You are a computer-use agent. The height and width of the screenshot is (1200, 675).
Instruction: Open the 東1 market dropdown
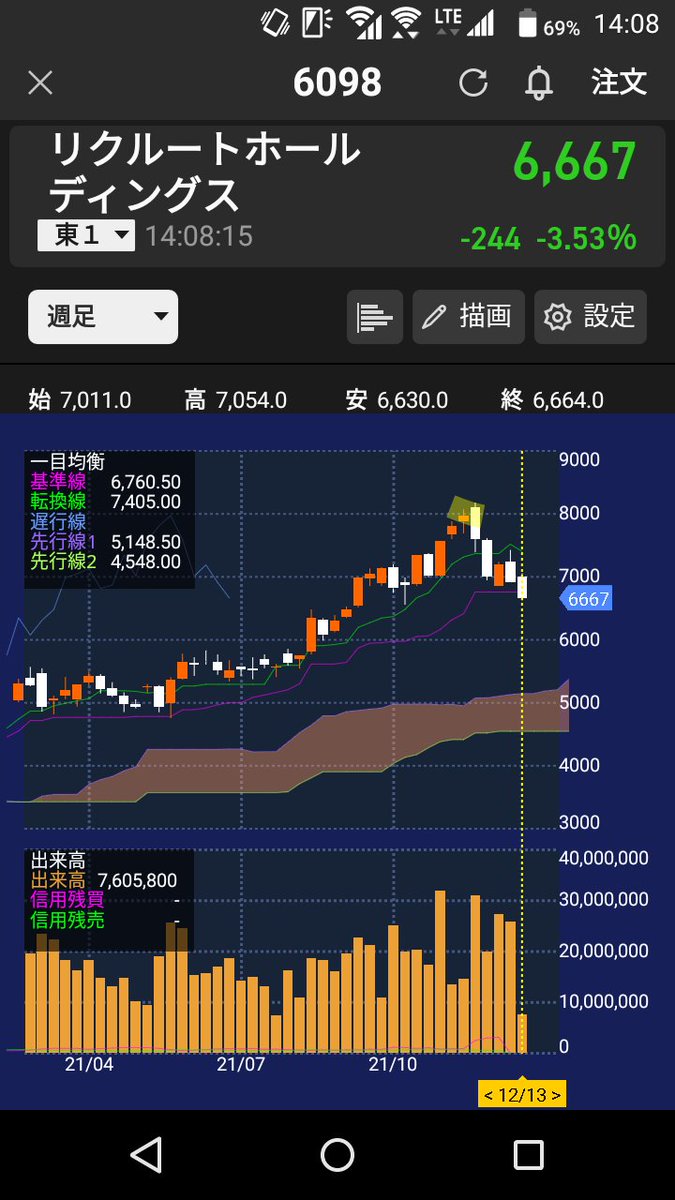pos(86,235)
